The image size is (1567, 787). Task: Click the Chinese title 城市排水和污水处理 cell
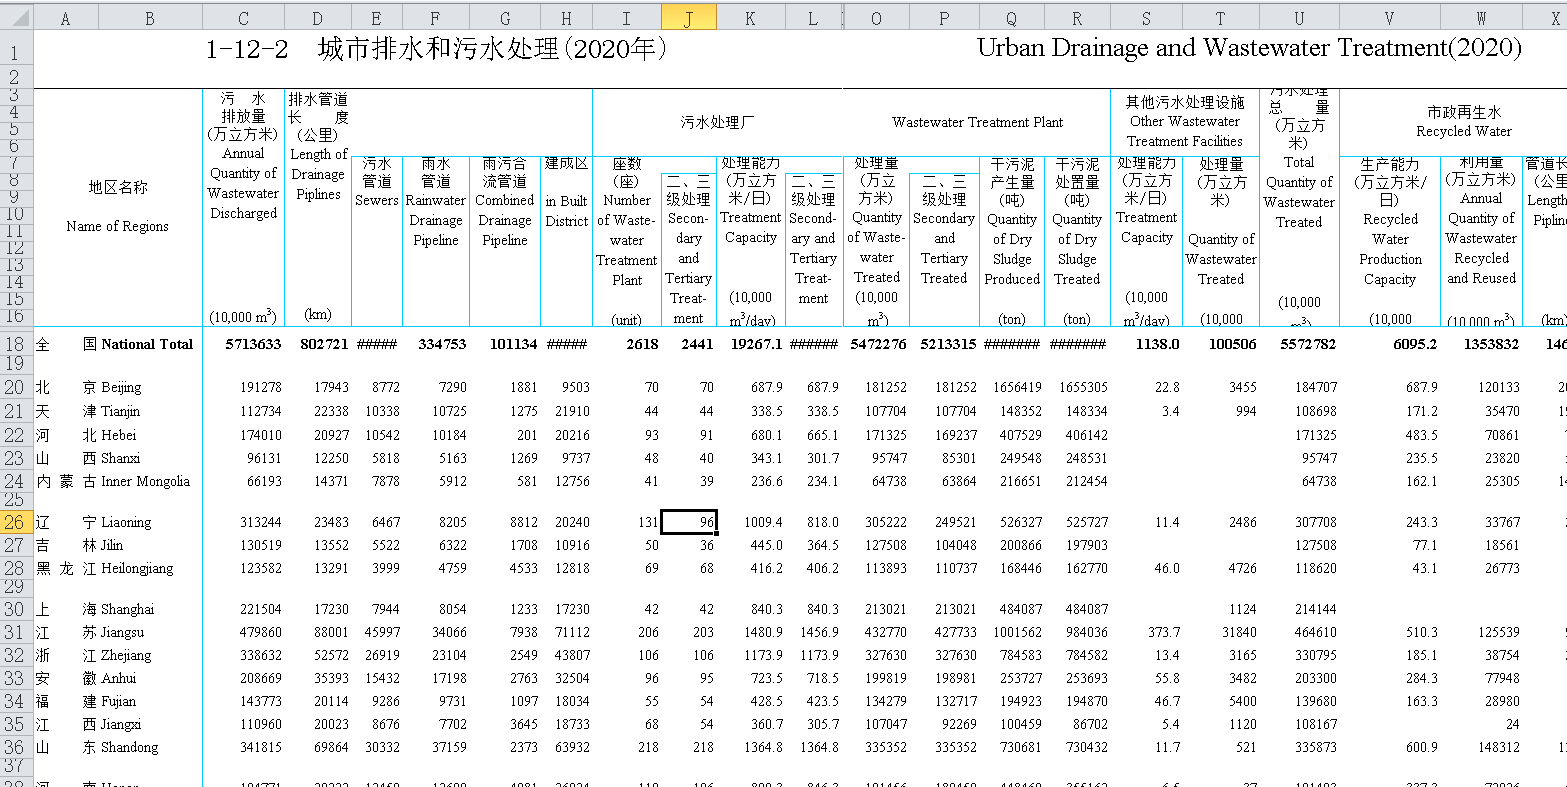click(x=436, y=49)
